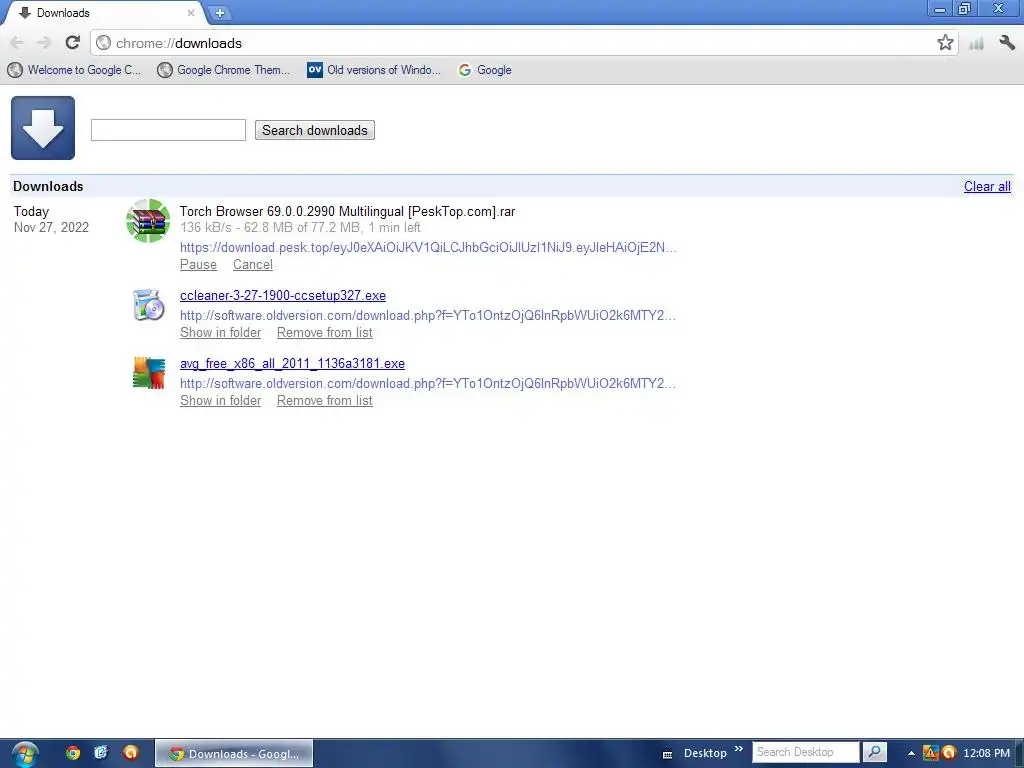Open the Google Chrome Themes bookmark

(223, 70)
